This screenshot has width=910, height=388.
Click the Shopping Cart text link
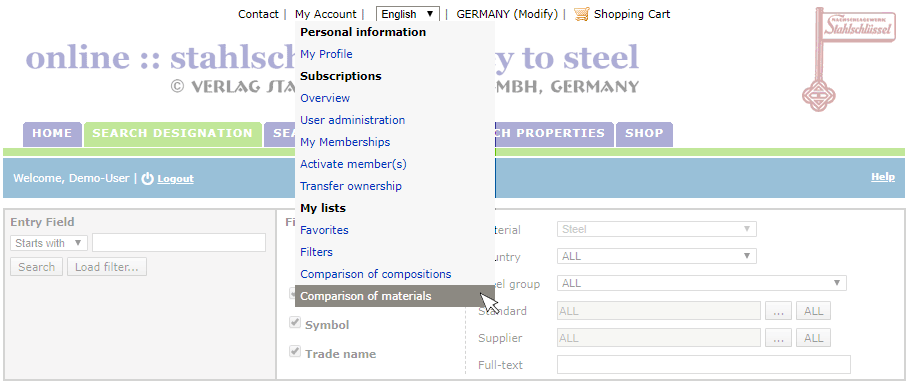coord(632,14)
